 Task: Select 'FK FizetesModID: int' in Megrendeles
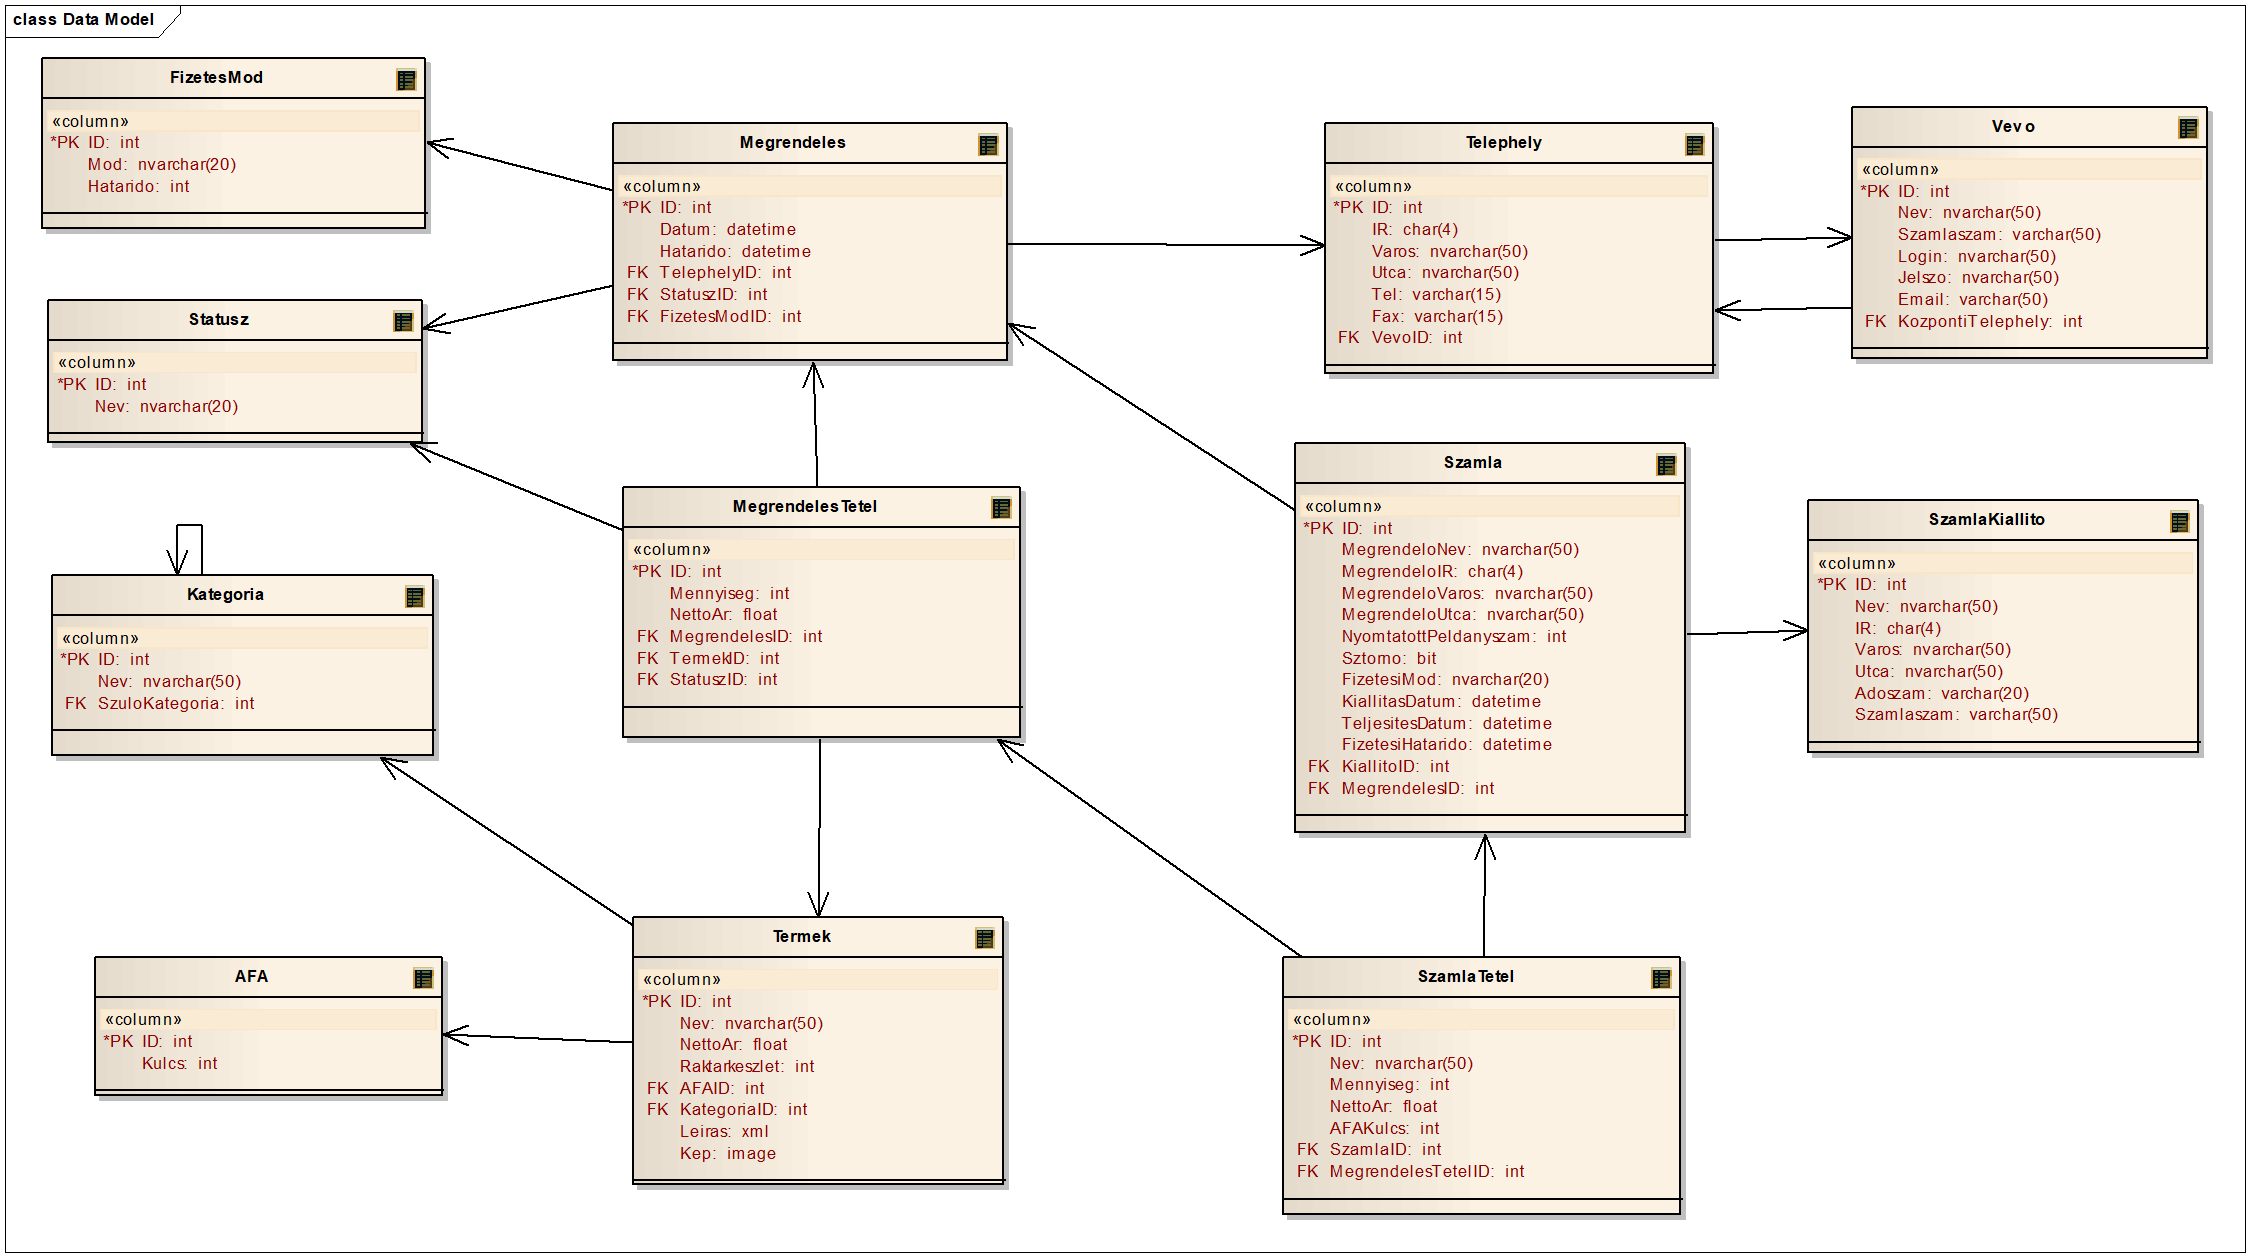[x=714, y=317]
